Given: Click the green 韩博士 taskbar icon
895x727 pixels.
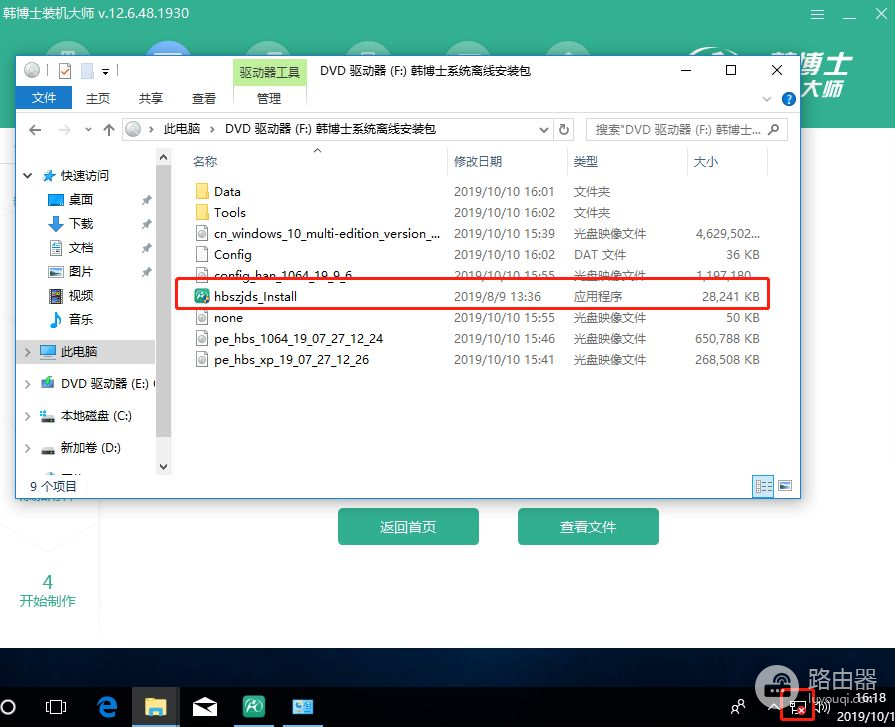Looking at the screenshot, I should tap(254, 707).
